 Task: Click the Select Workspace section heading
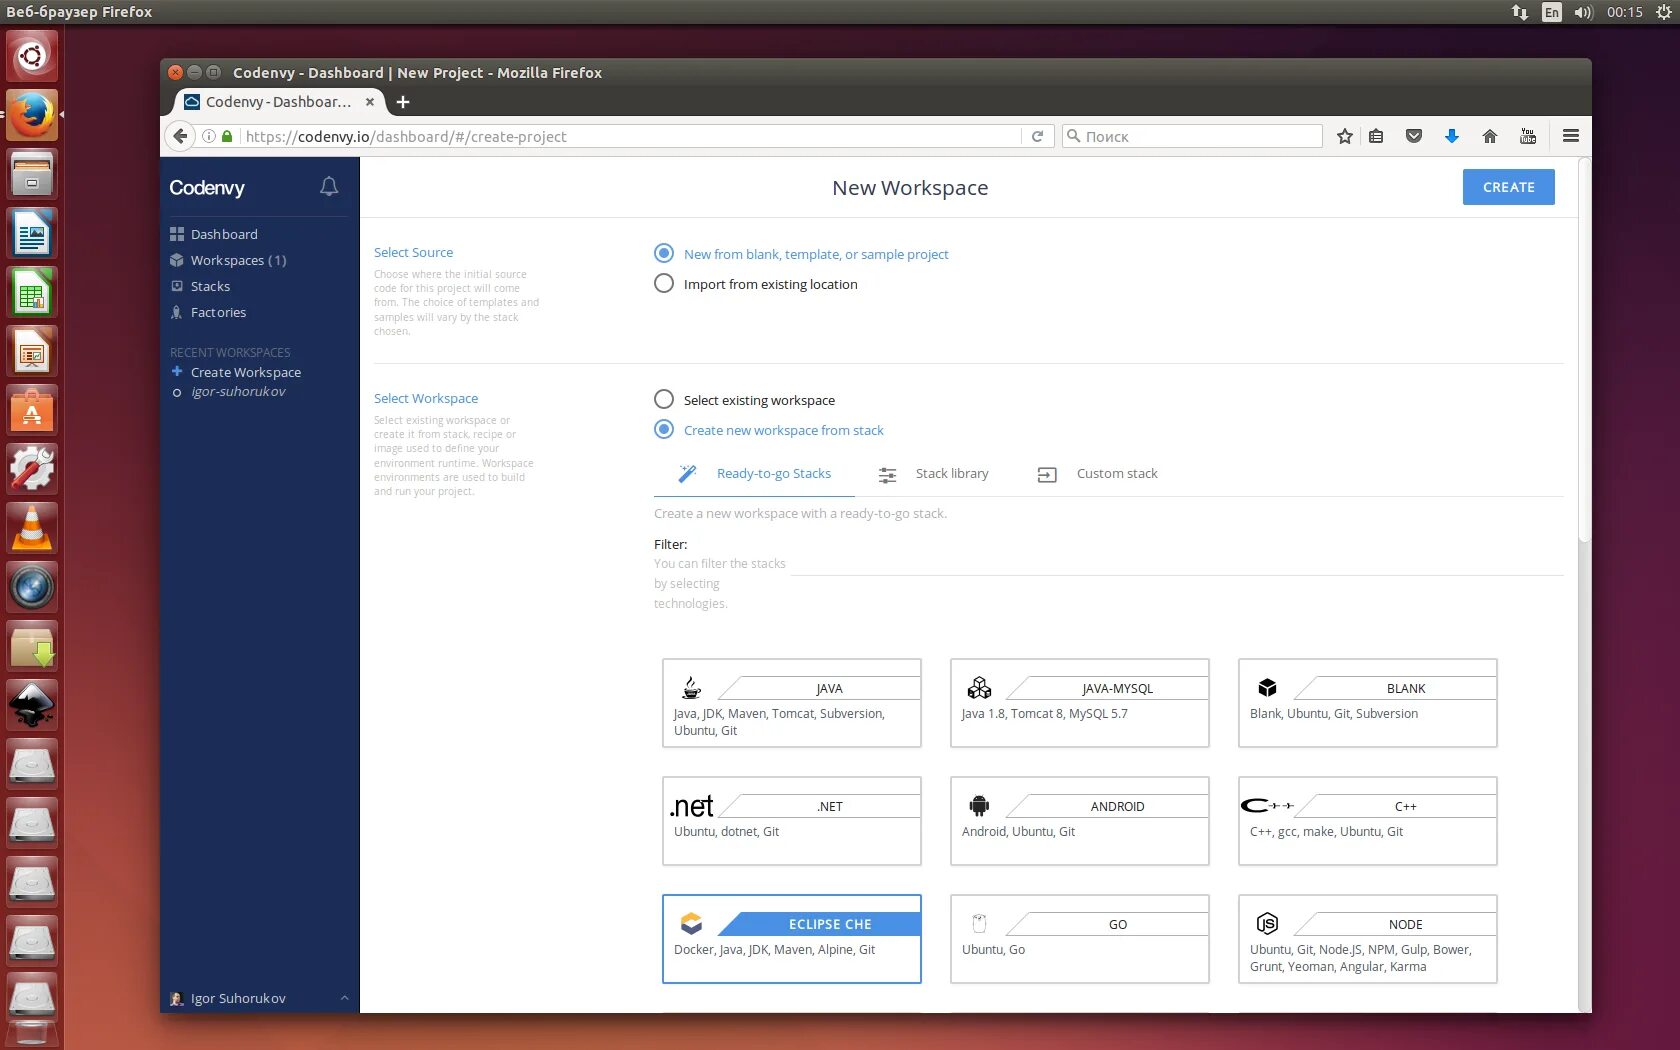pos(426,399)
